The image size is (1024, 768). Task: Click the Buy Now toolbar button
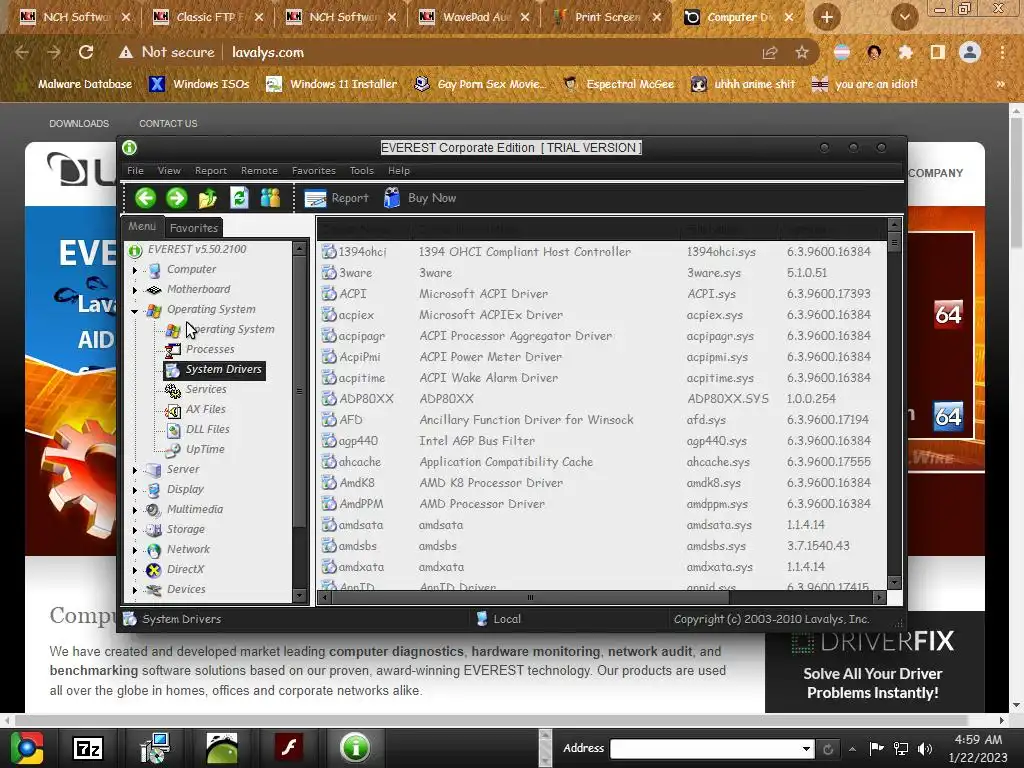coord(420,198)
